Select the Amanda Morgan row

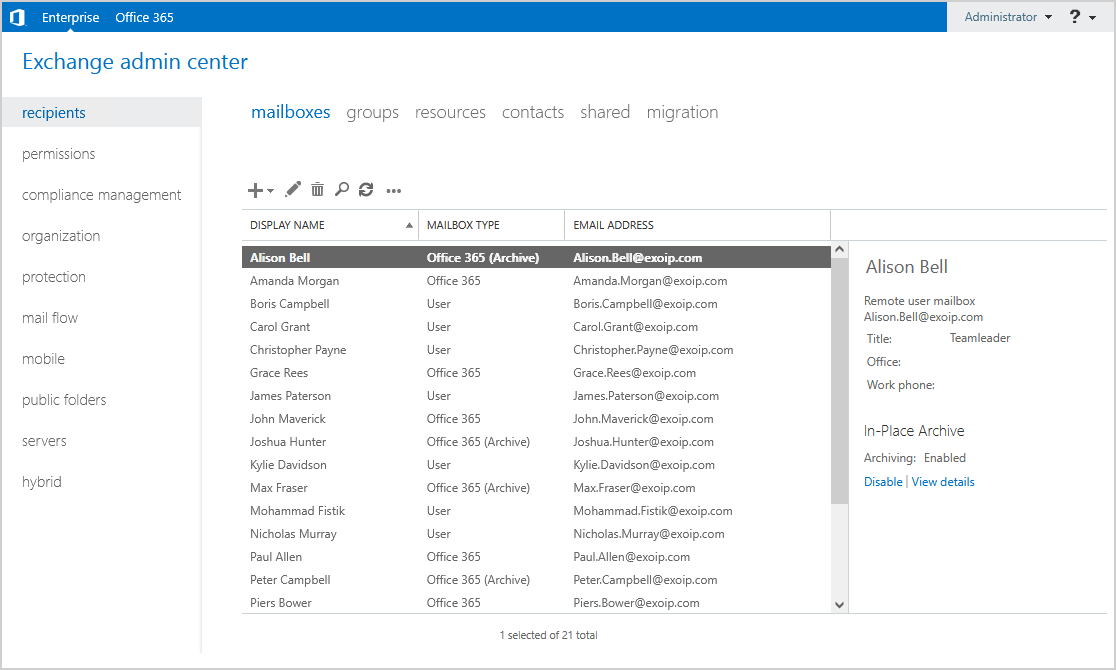pos(537,281)
